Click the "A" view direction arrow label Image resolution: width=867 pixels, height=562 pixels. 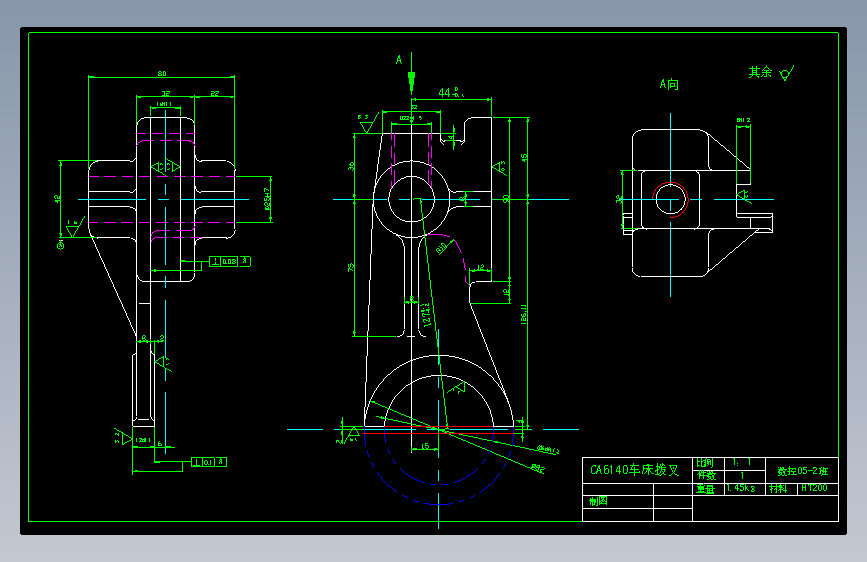coord(399,60)
